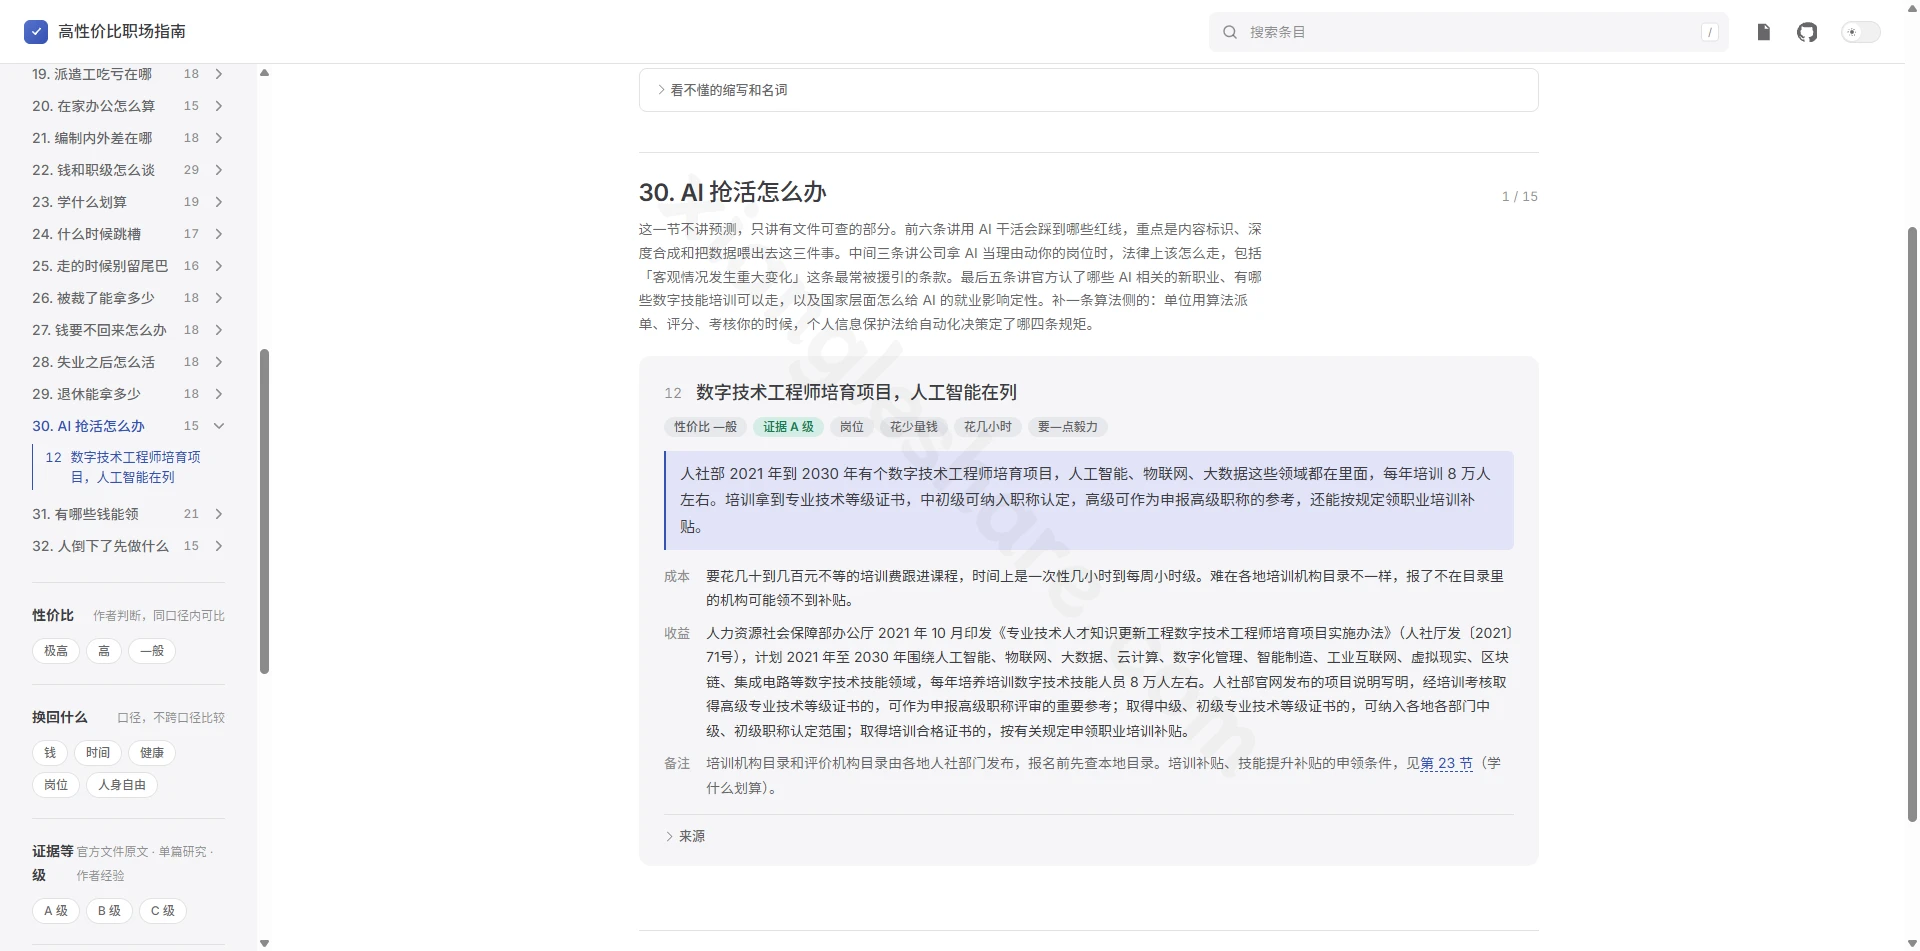Open sidebar item 23. 学什么划算
This screenshot has width=1920, height=951.
point(79,202)
